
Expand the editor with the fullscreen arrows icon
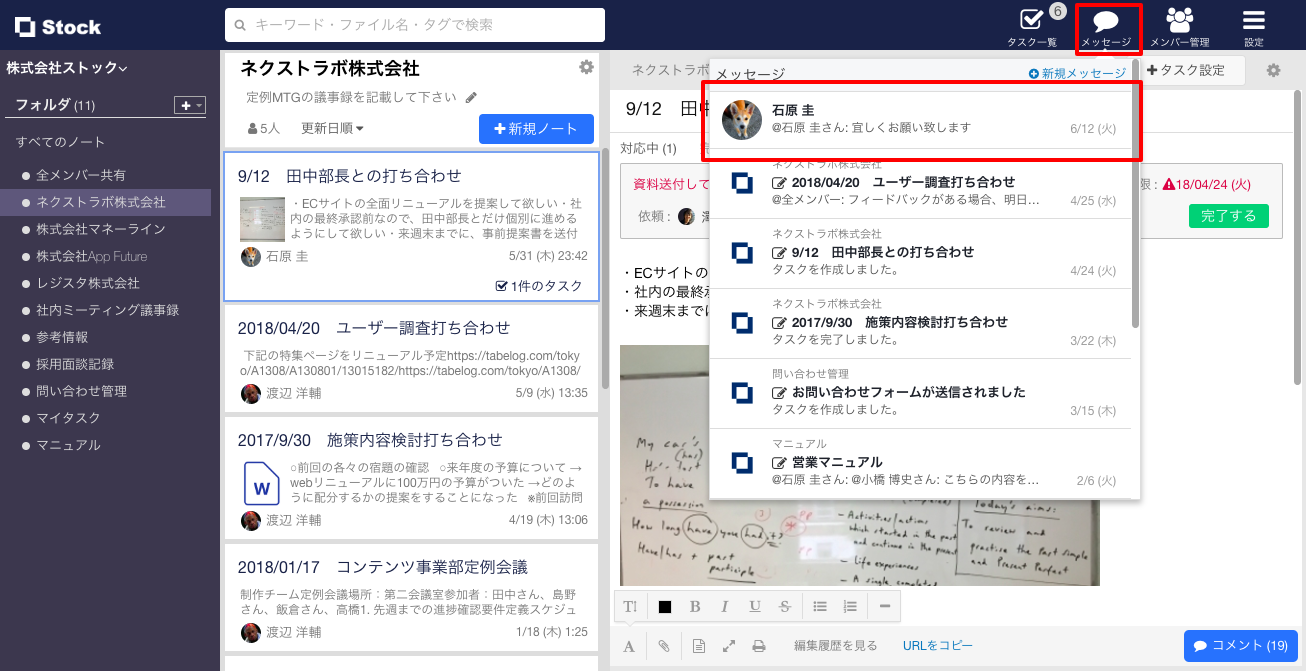(x=729, y=645)
